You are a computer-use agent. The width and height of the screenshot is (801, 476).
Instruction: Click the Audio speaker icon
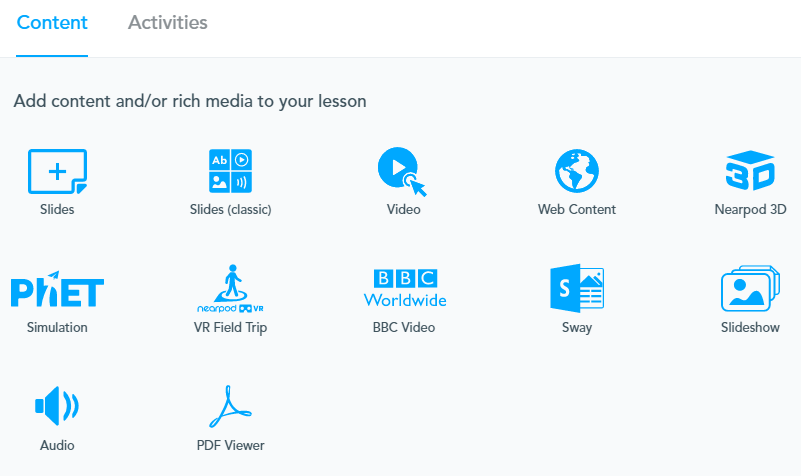tap(57, 406)
